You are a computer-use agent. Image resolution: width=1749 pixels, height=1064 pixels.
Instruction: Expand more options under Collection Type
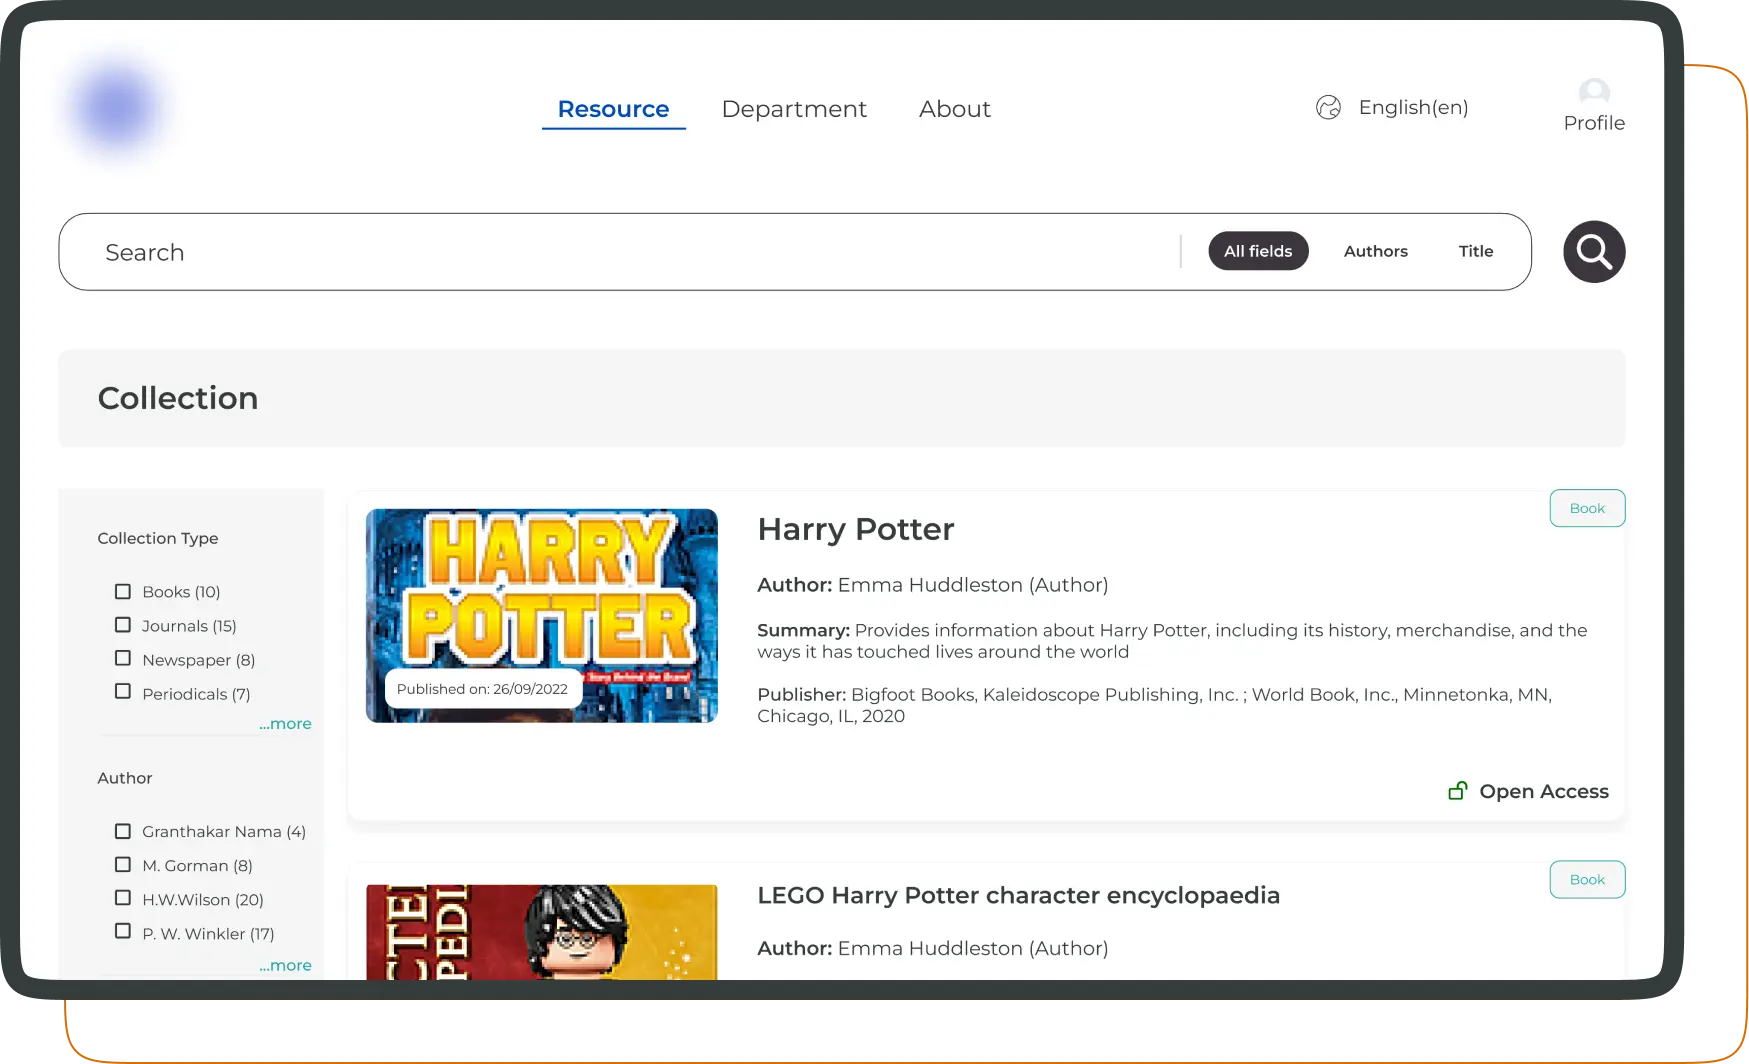point(285,724)
